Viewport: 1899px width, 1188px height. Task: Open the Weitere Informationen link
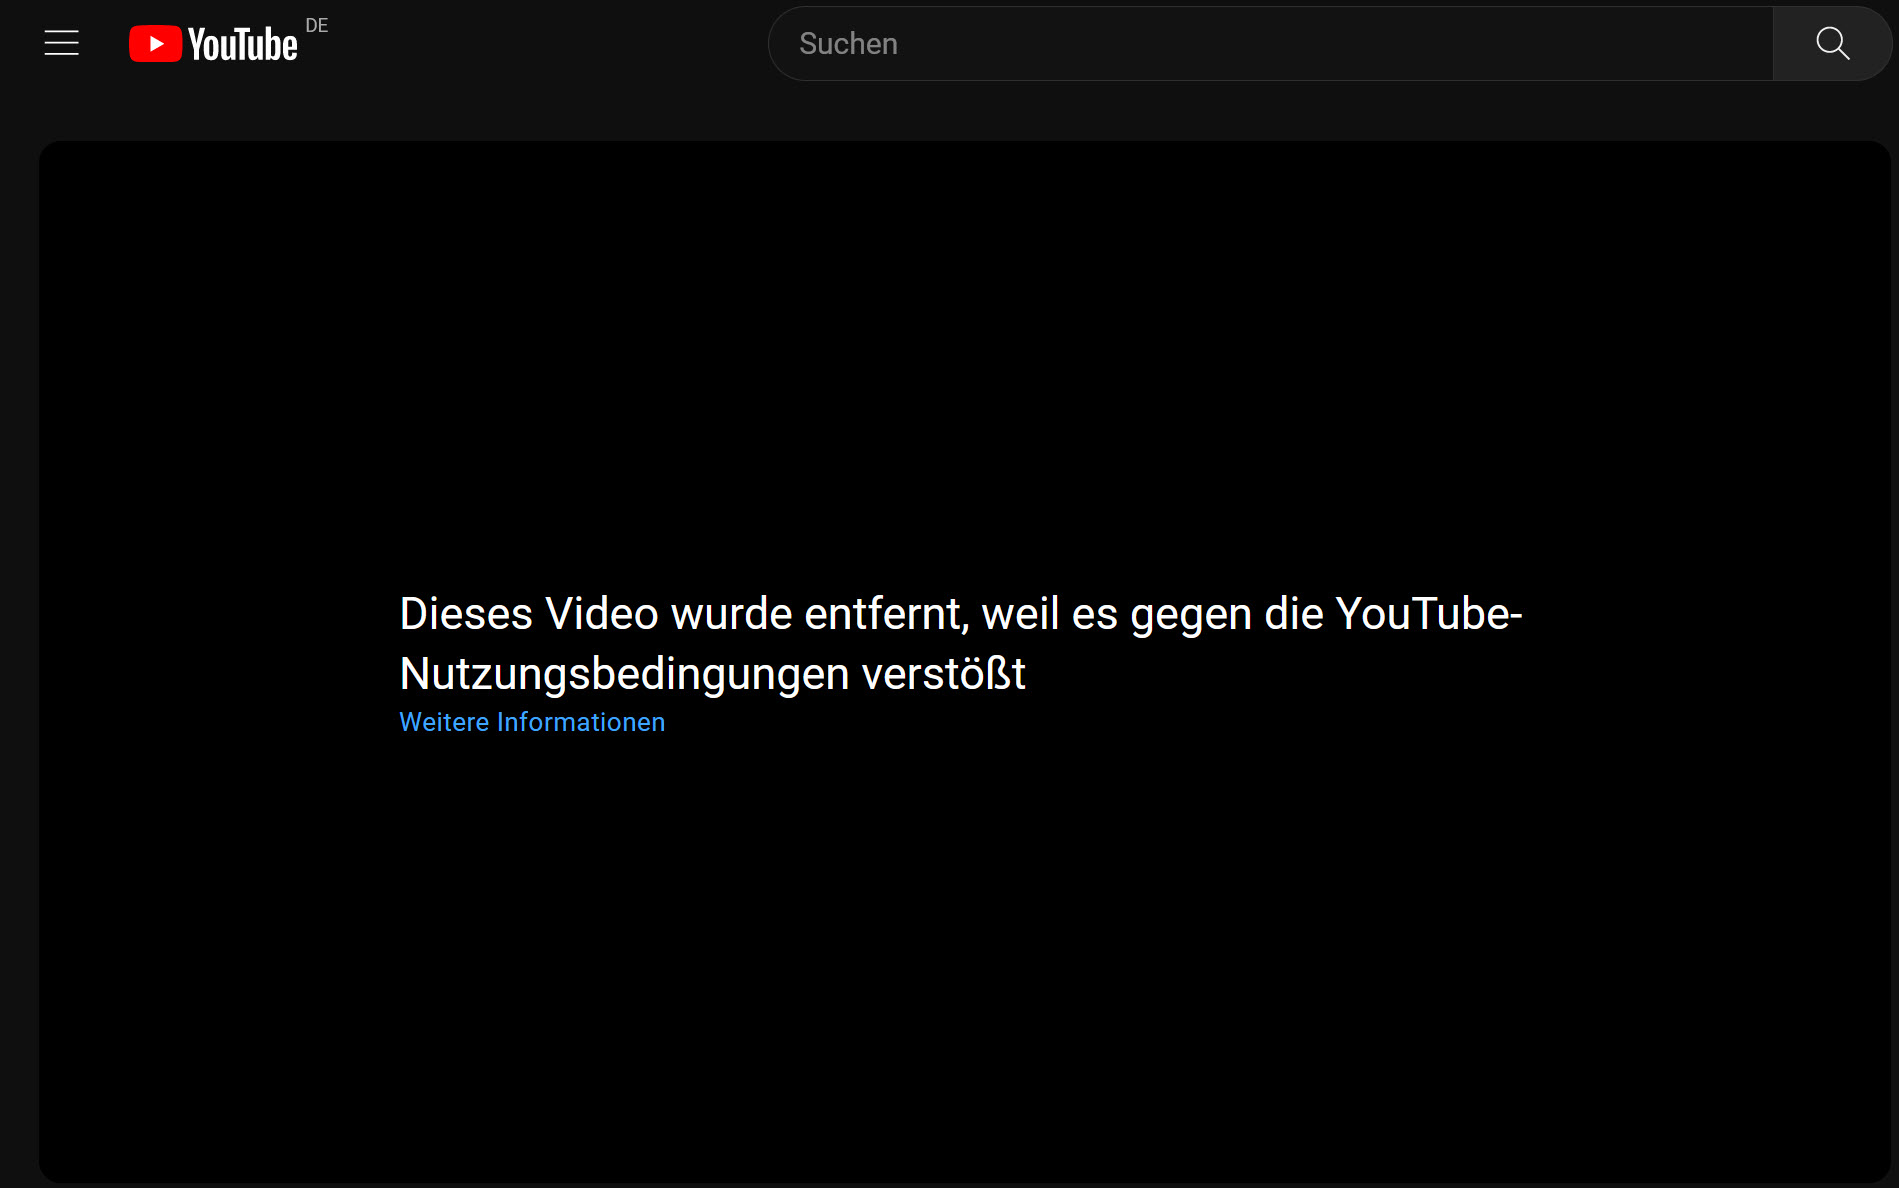(x=532, y=722)
